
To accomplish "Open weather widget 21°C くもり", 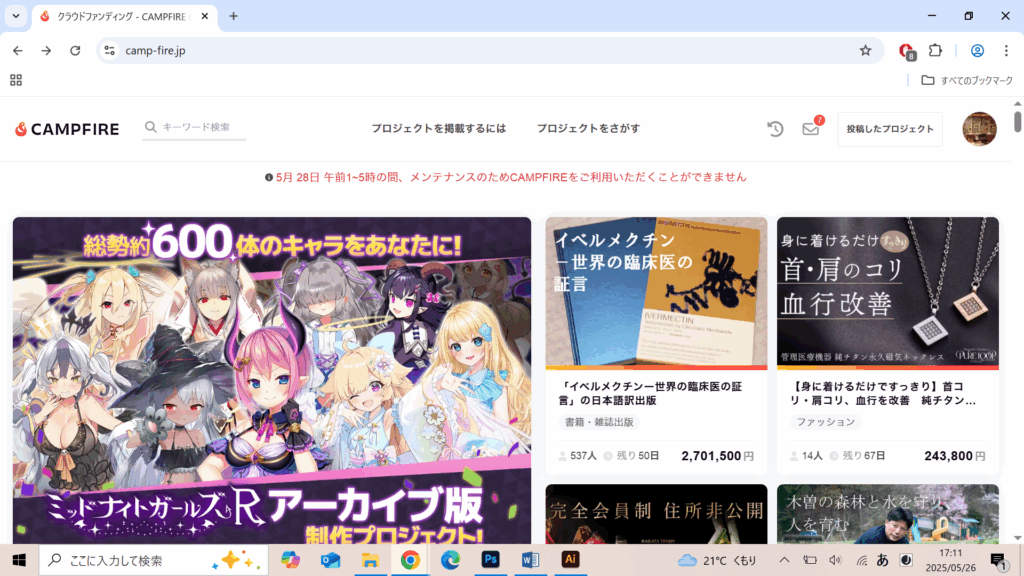I will pyautogui.click(x=716, y=560).
